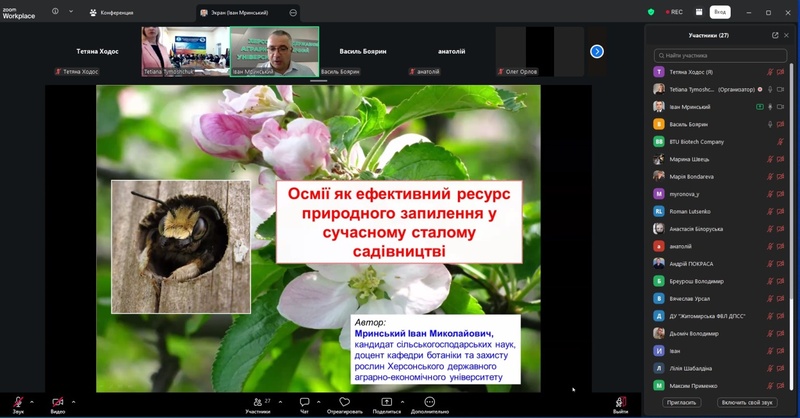
Task: Turn on the camera video button
Action: click(x=58, y=402)
